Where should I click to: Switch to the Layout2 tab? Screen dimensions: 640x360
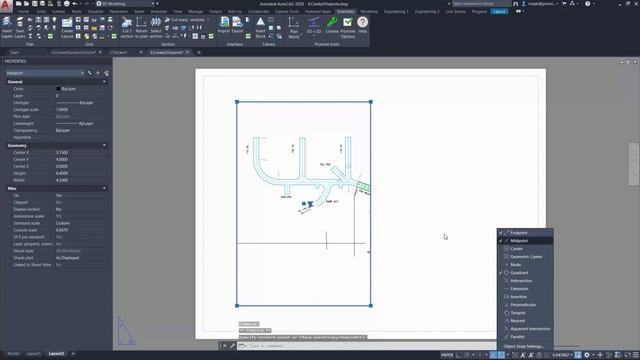[56, 354]
